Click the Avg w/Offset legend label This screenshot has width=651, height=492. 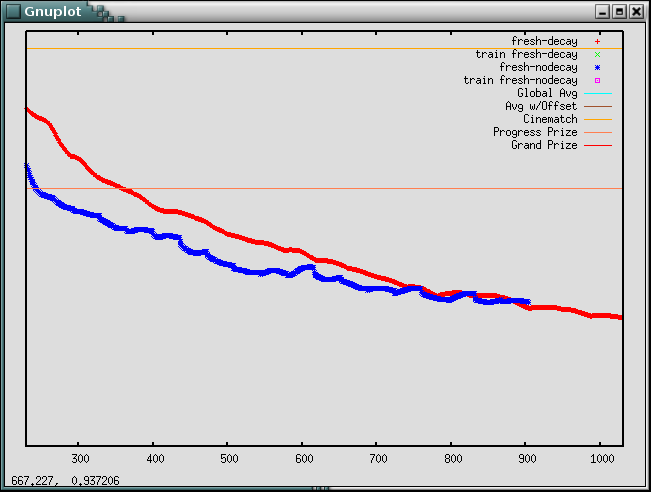point(541,106)
